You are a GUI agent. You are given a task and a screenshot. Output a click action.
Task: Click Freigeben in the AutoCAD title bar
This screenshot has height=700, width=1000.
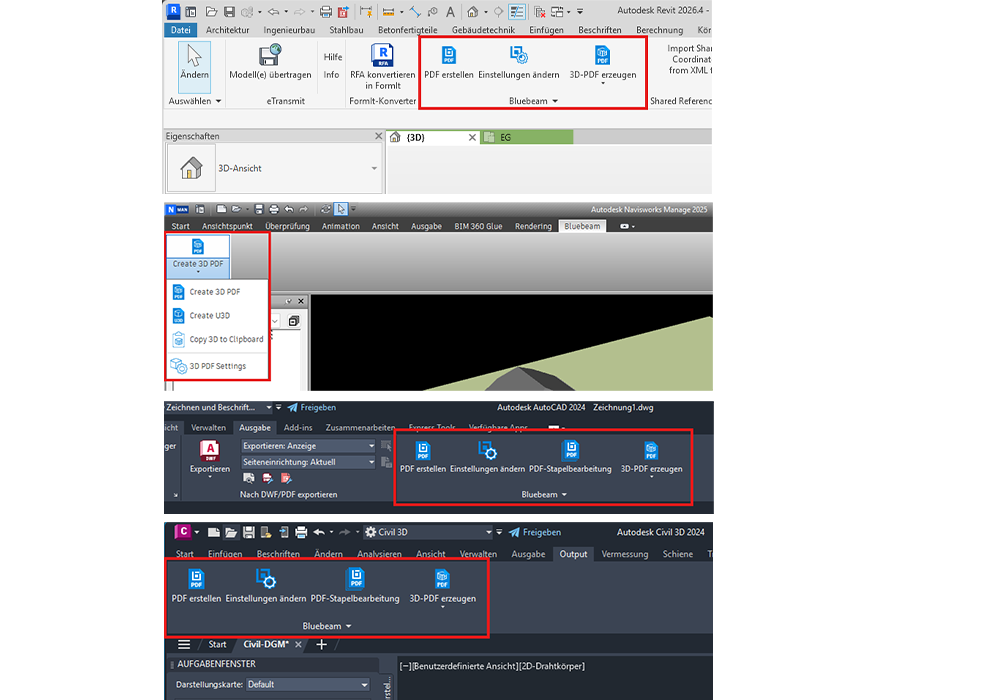(311, 407)
